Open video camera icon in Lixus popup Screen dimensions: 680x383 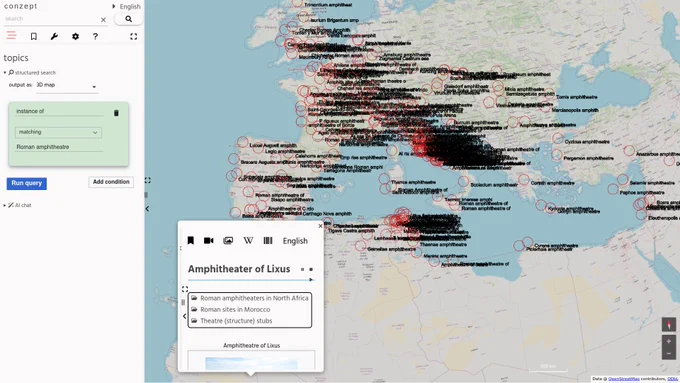(x=209, y=240)
